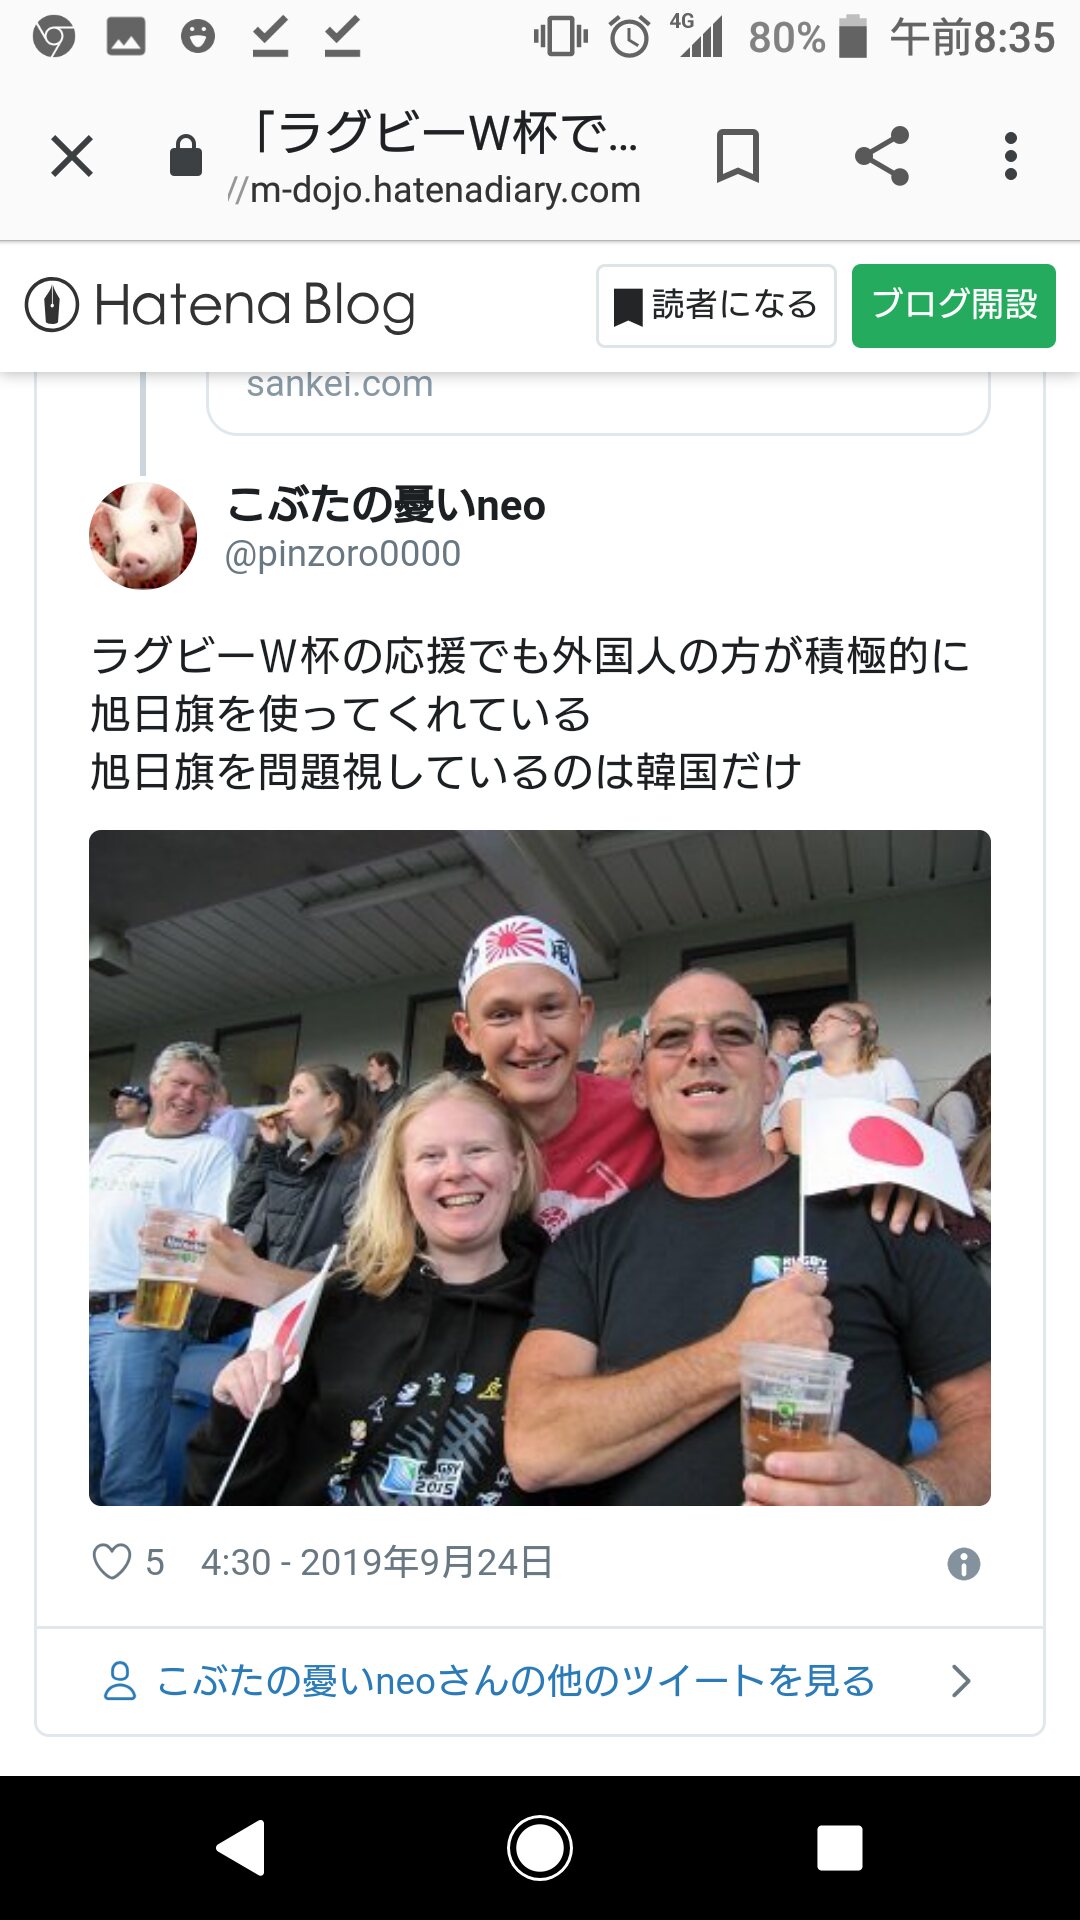Tap the Android back navigation button

[x=241, y=1848]
